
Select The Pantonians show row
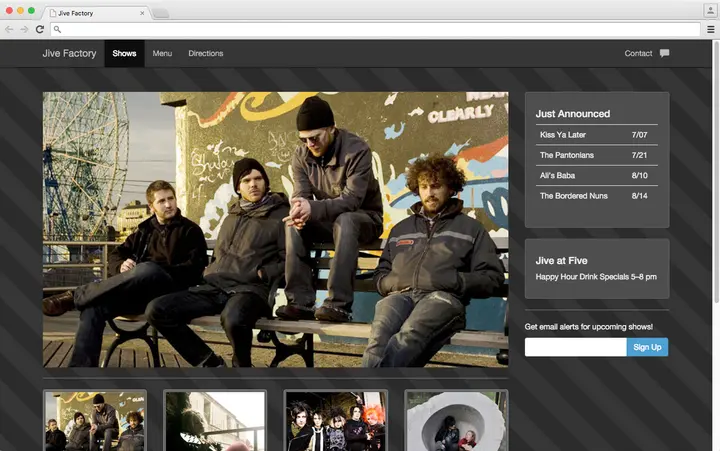point(596,155)
